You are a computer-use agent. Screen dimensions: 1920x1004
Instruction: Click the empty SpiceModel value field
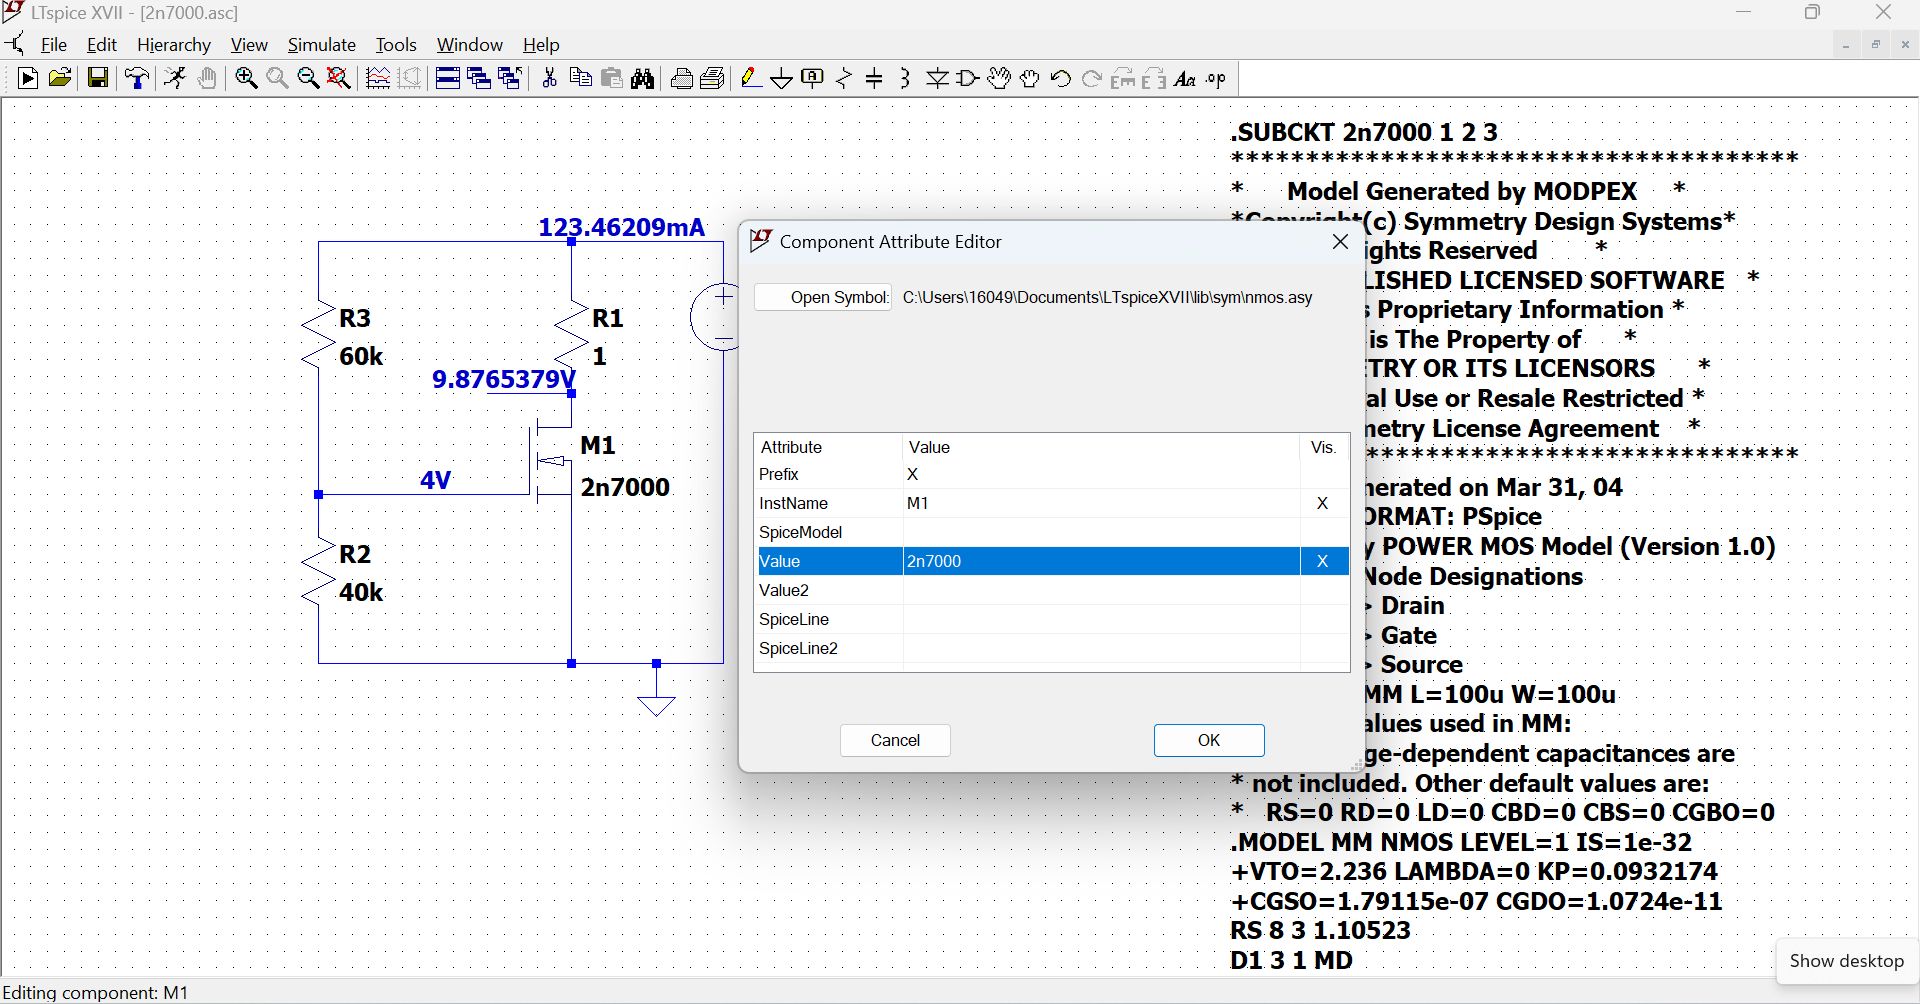(1101, 532)
